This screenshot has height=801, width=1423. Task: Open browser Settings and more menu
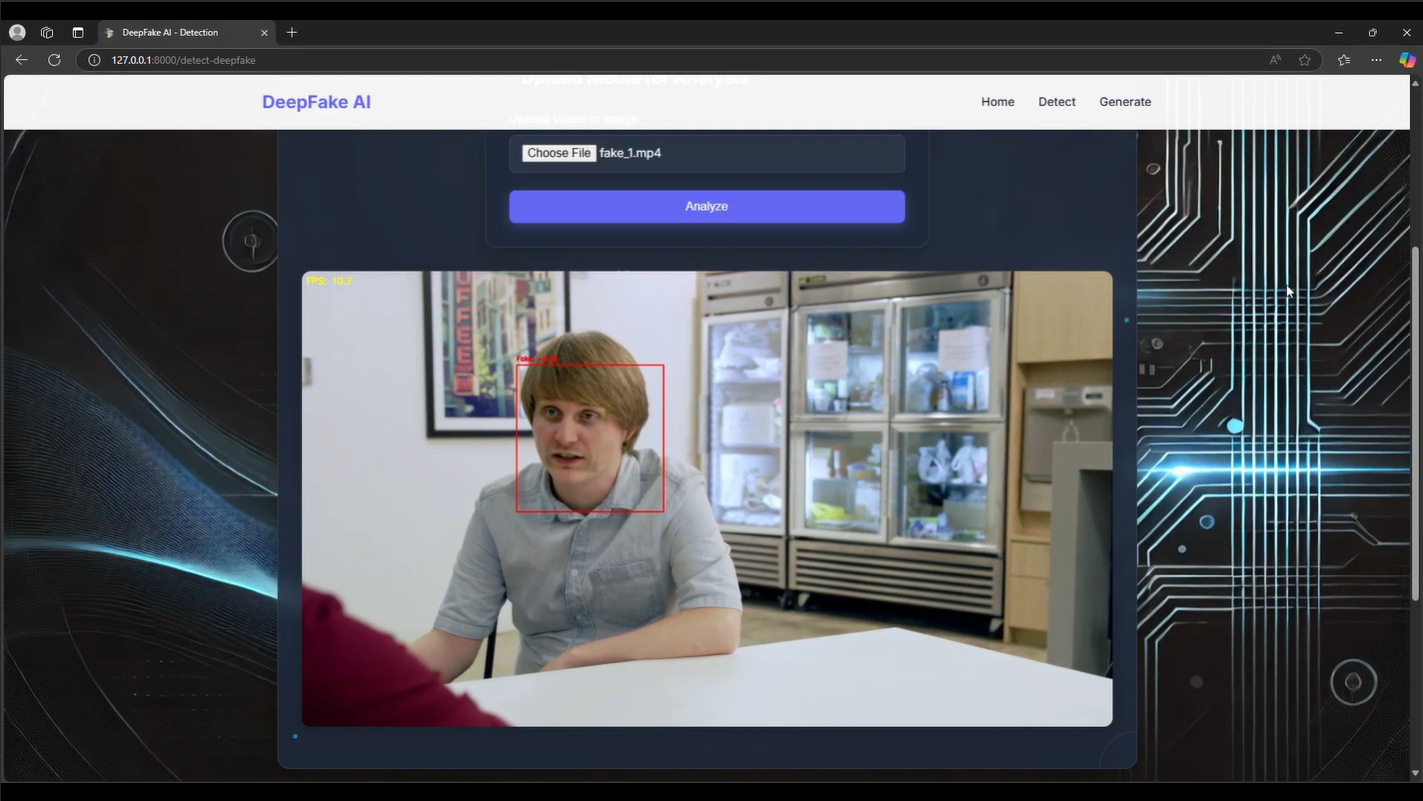(x=1377, y=60)
